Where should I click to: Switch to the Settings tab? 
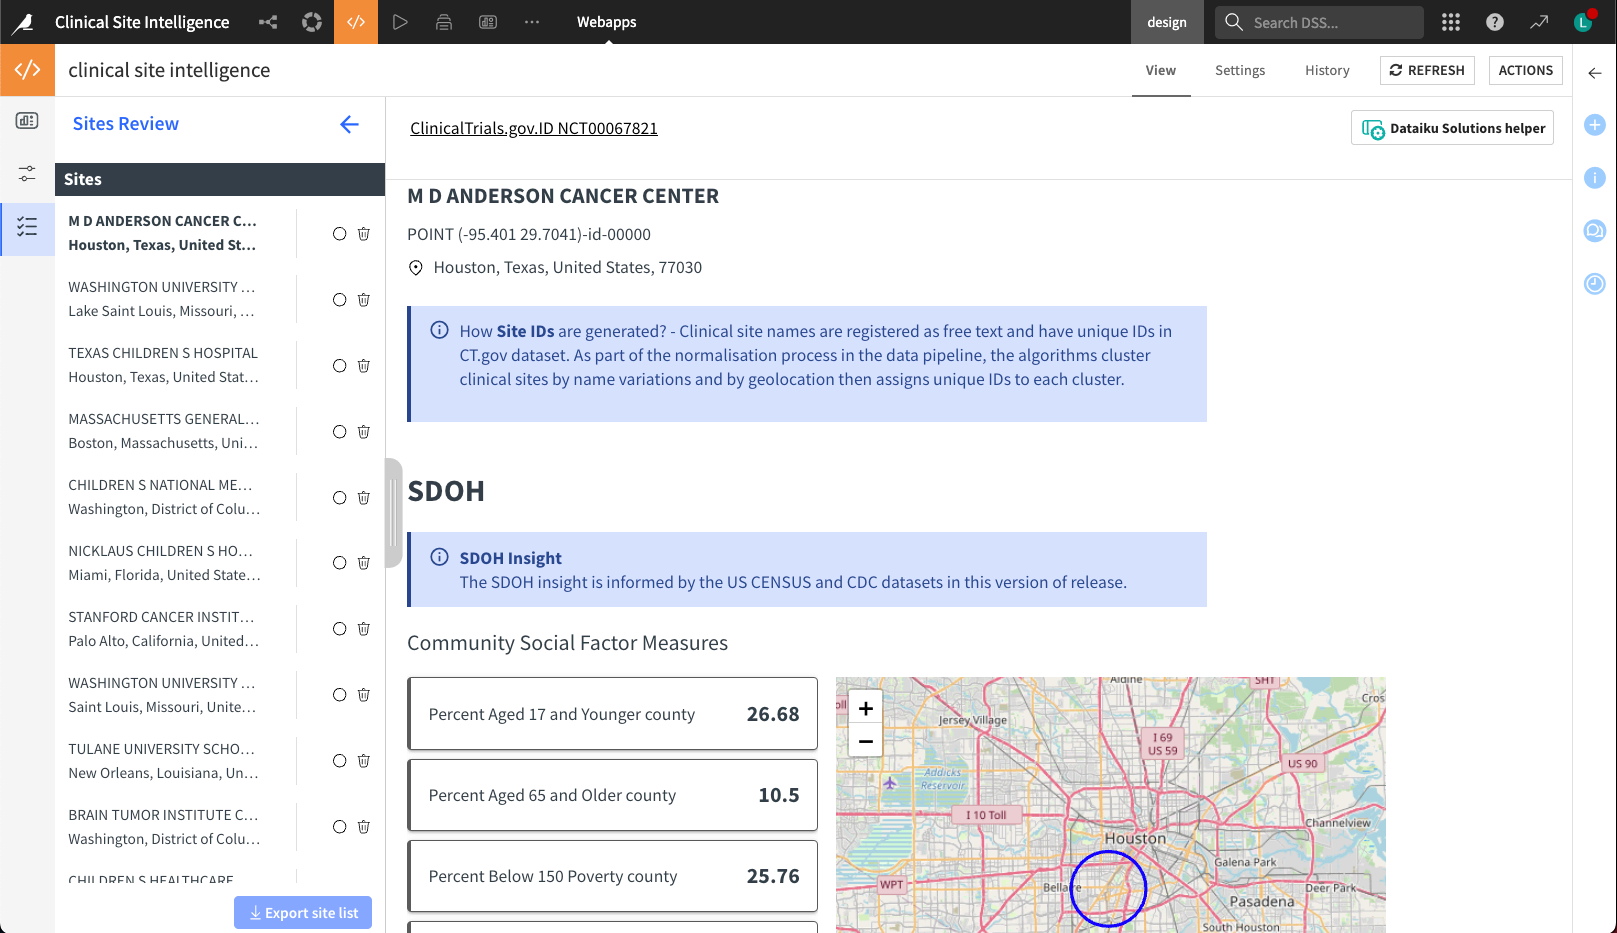1240,70
